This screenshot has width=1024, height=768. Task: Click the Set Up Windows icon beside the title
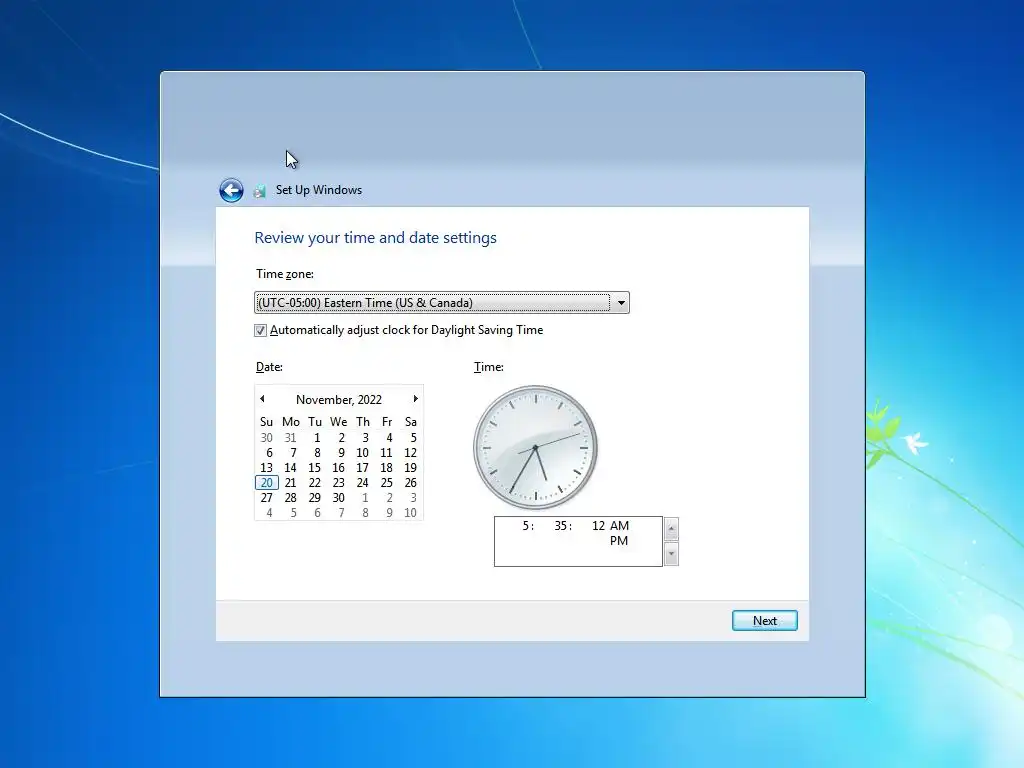(x=259, y=191)
